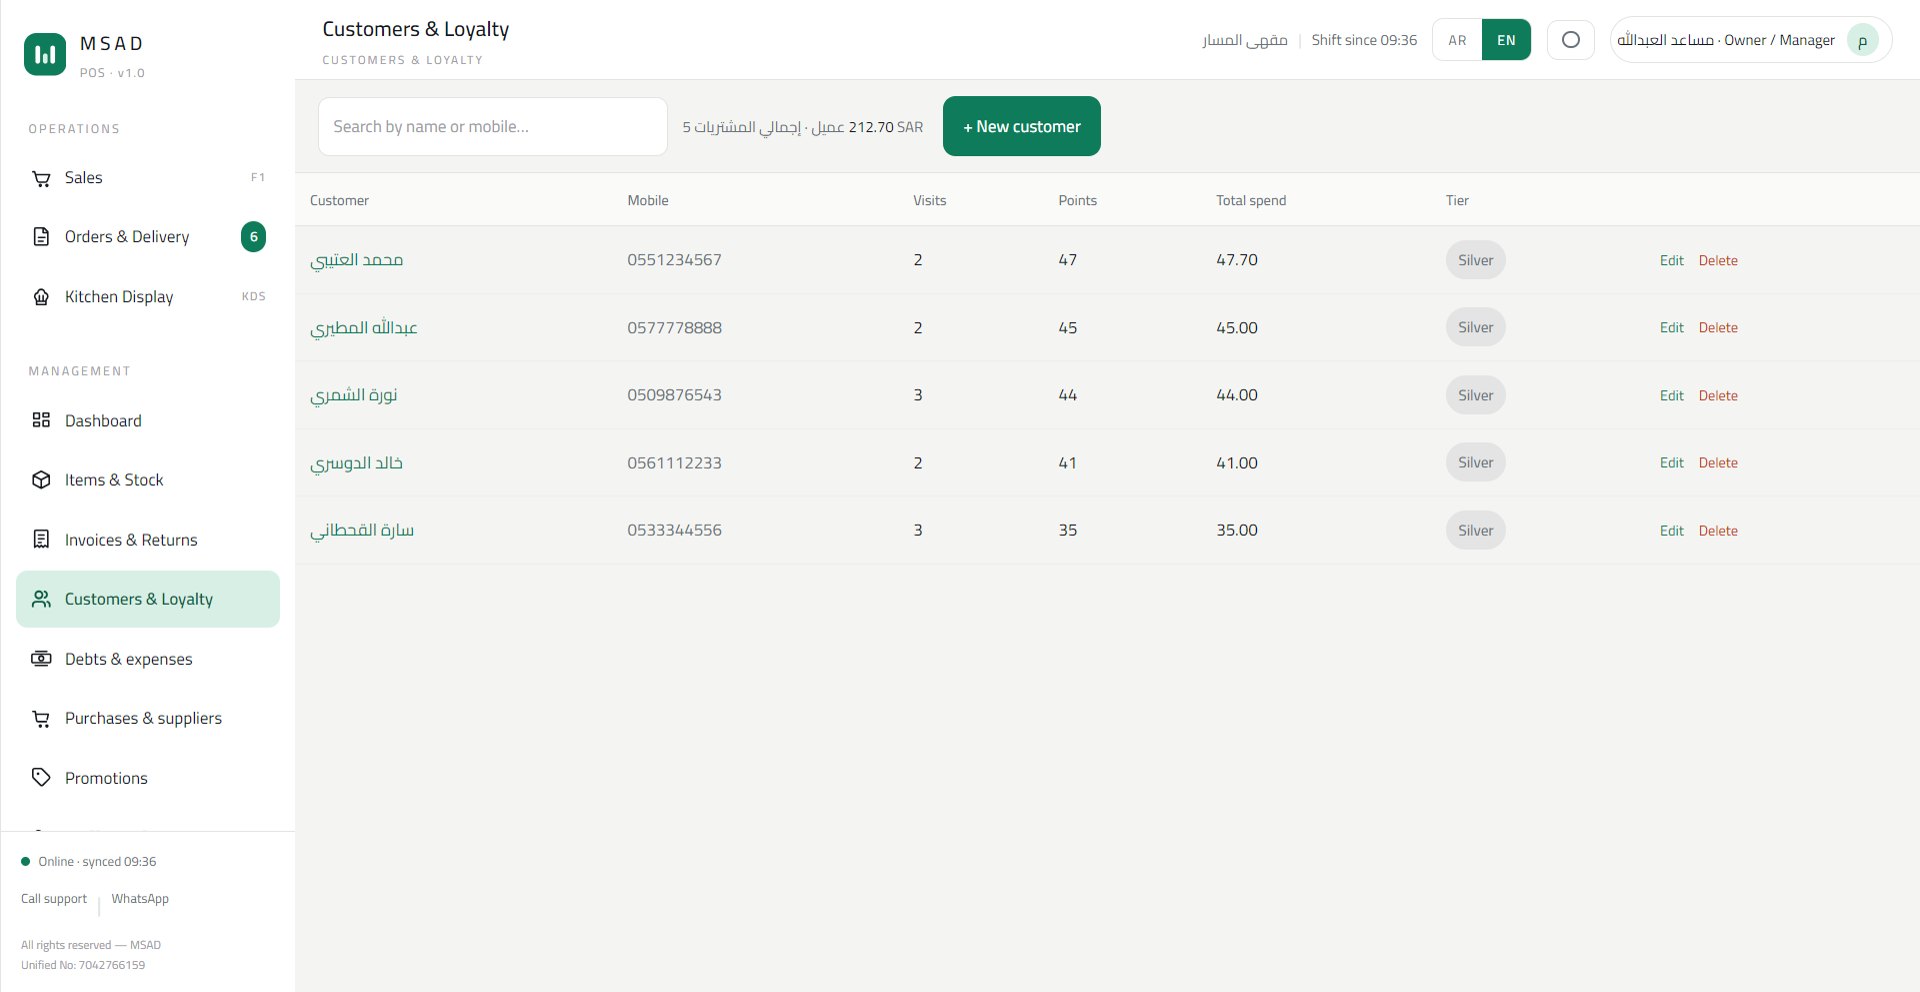
Task: Delete customer with mobile 0561112233
Action: coord(1718,463)
